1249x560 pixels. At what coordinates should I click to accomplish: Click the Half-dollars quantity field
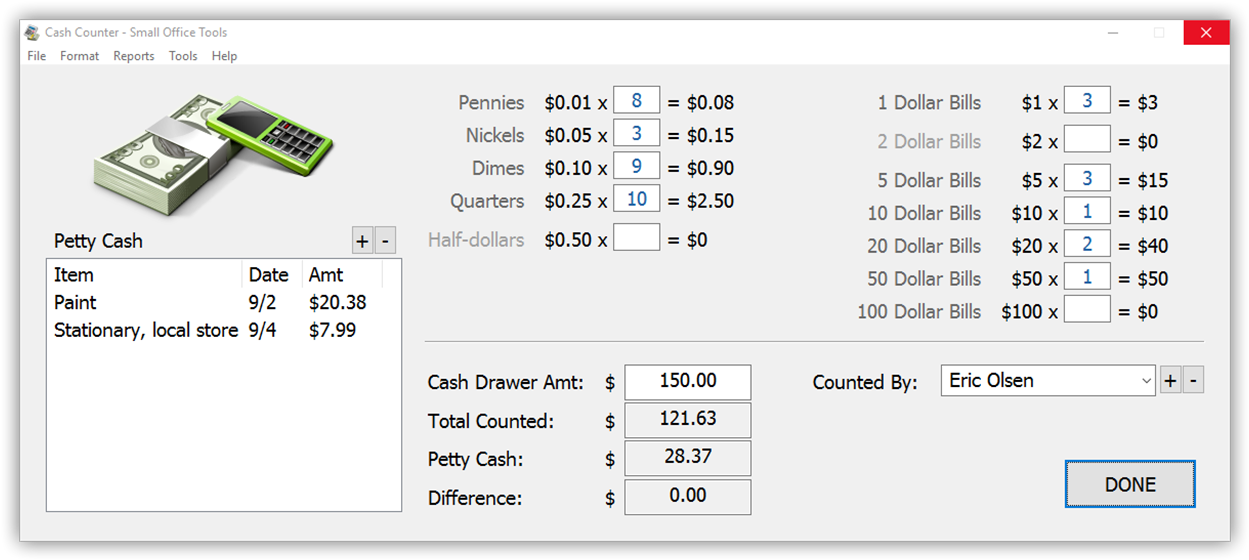tap(636, 238)
